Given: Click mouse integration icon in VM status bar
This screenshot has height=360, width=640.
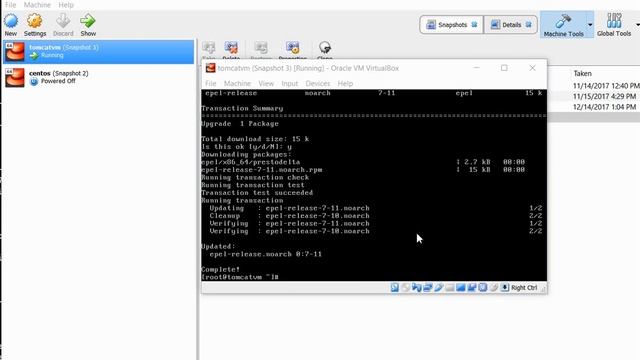Looking at the screenshot, I should point(493,287).
